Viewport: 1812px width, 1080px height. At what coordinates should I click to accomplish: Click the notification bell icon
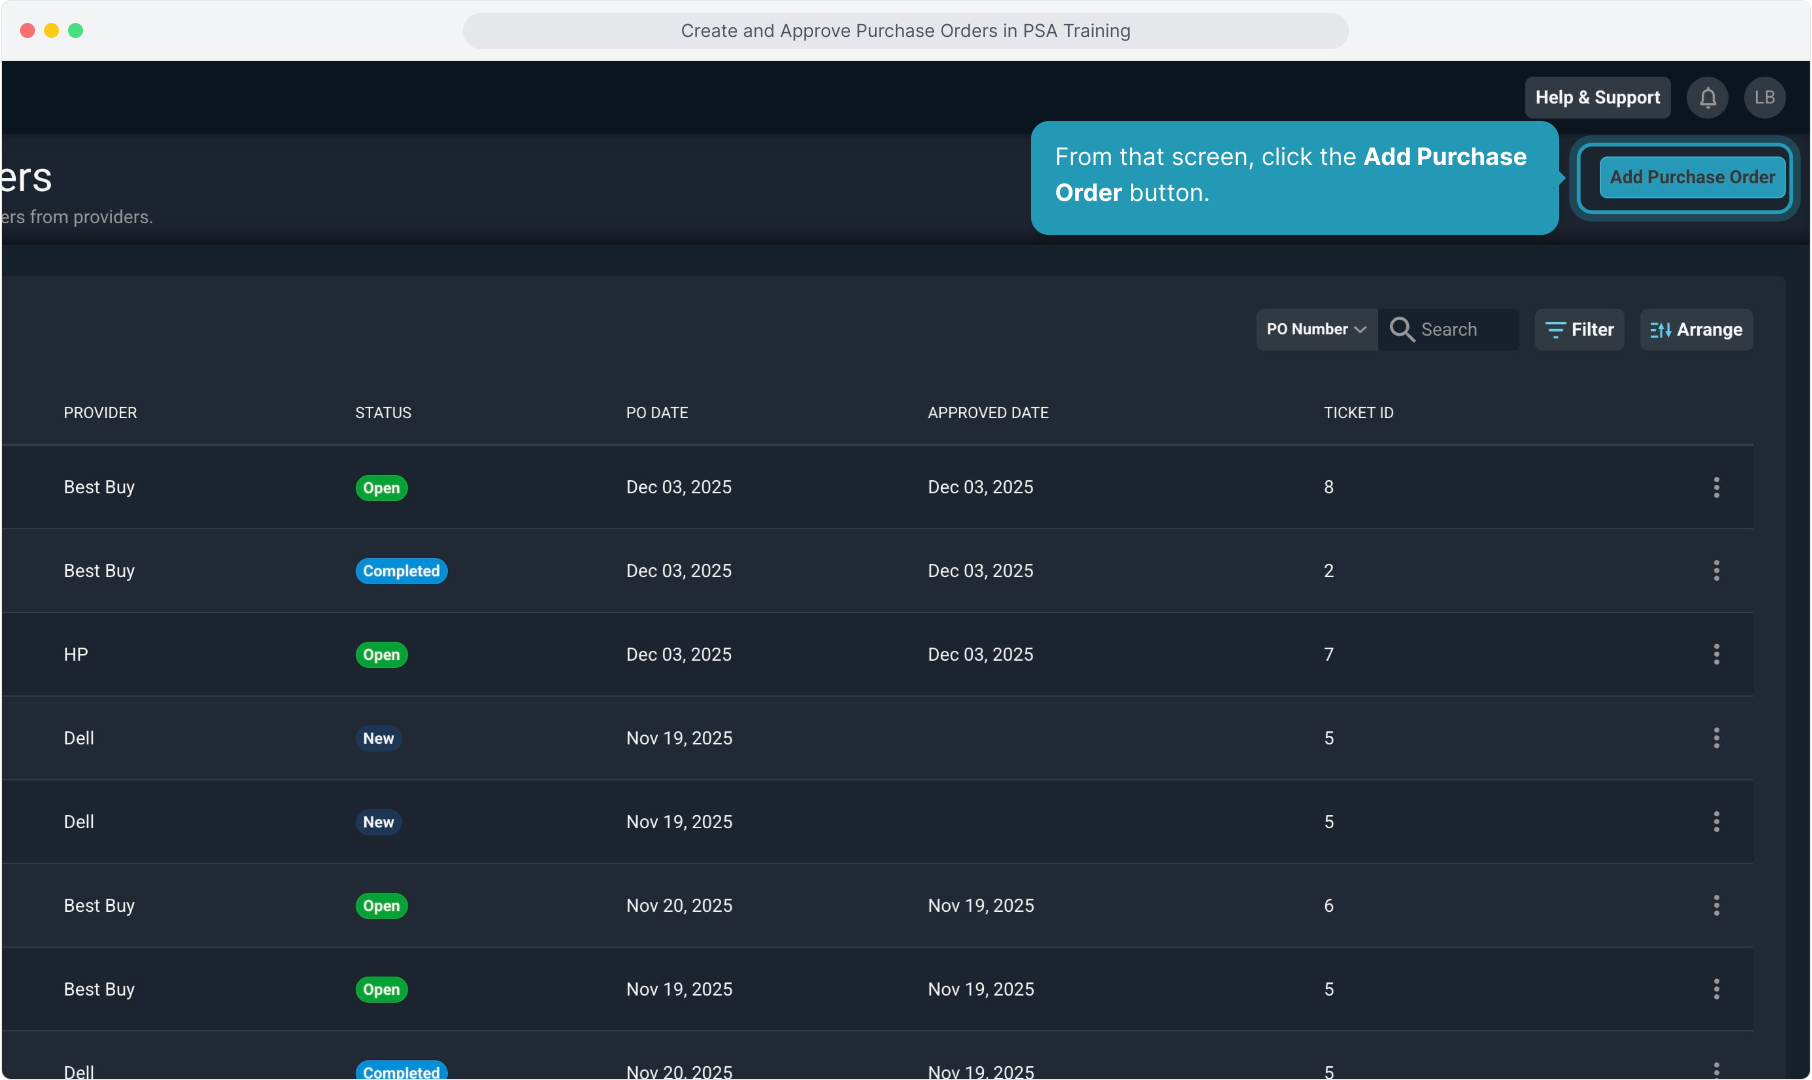(x=1707, y=98)
